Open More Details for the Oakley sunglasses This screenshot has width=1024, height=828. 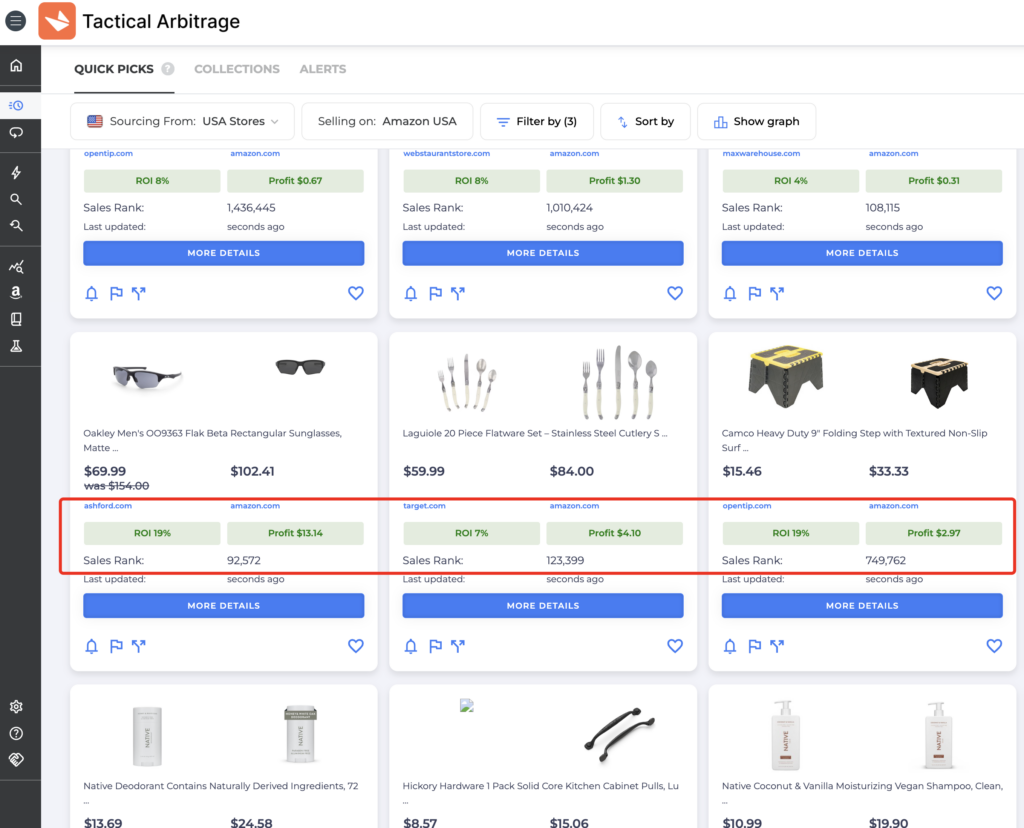(223, 605)
